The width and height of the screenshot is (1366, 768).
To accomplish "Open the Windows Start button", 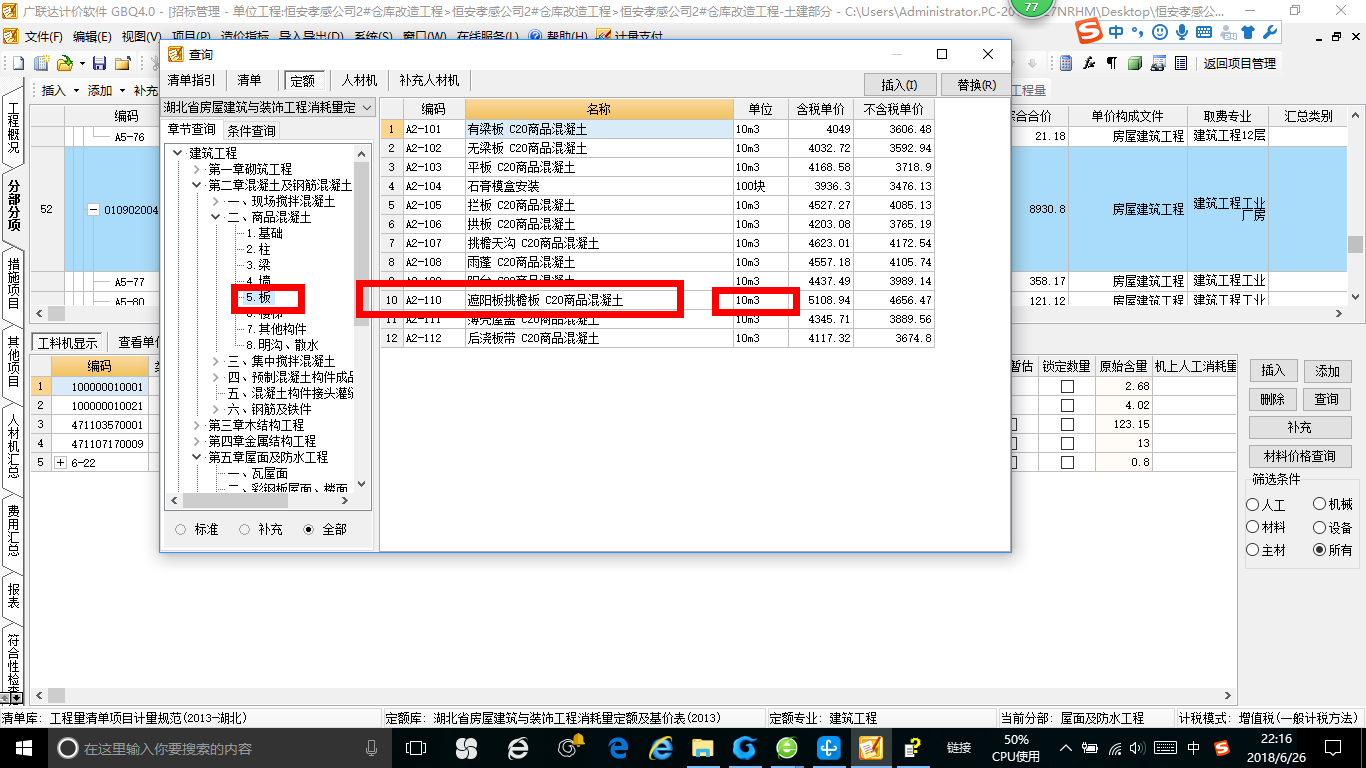I will [x=23, y=747].
